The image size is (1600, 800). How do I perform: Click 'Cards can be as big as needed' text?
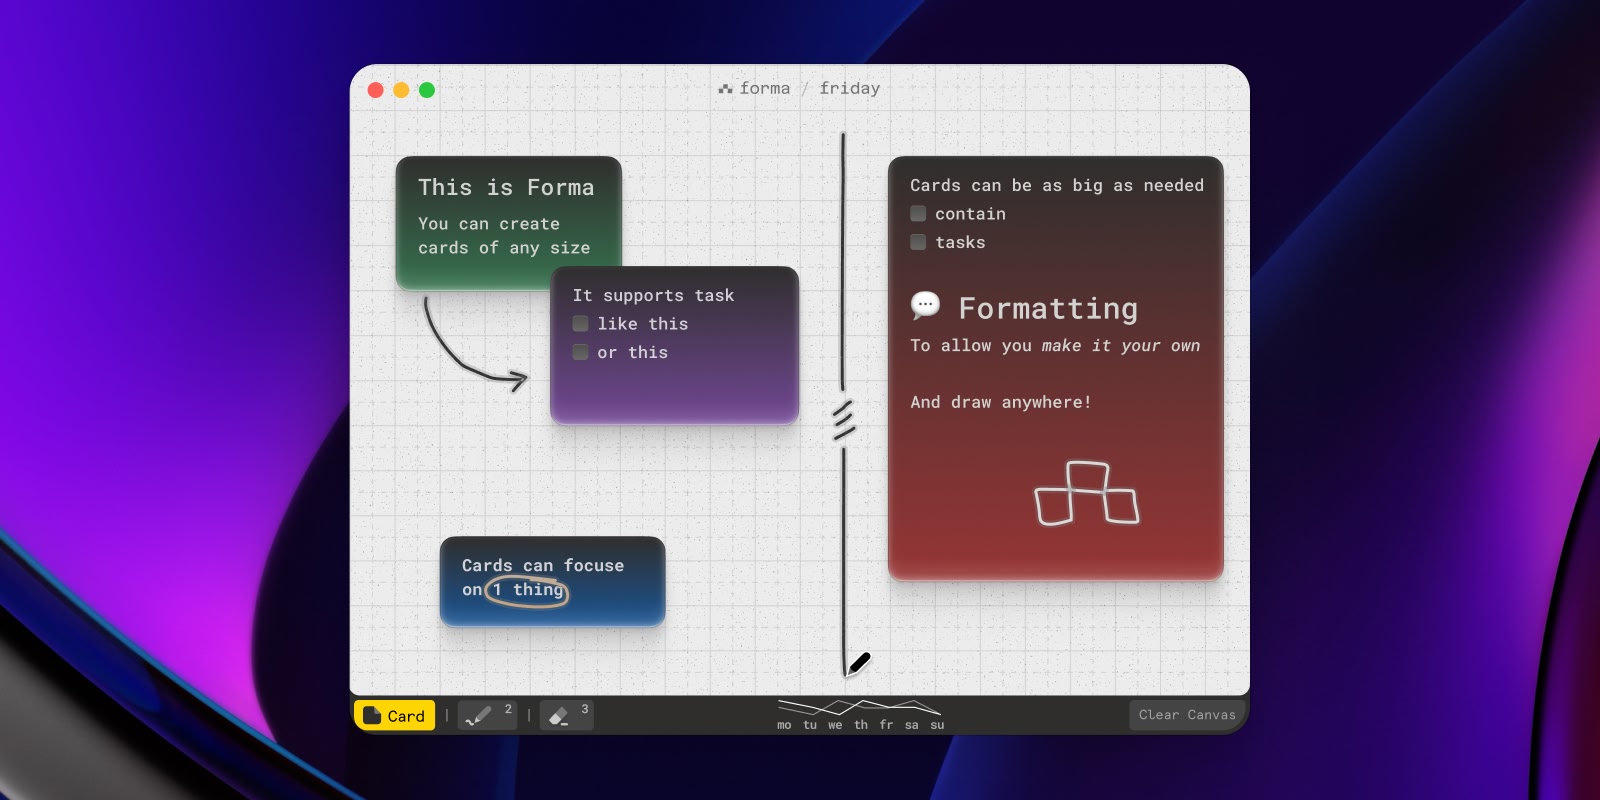coord(1057,185)
